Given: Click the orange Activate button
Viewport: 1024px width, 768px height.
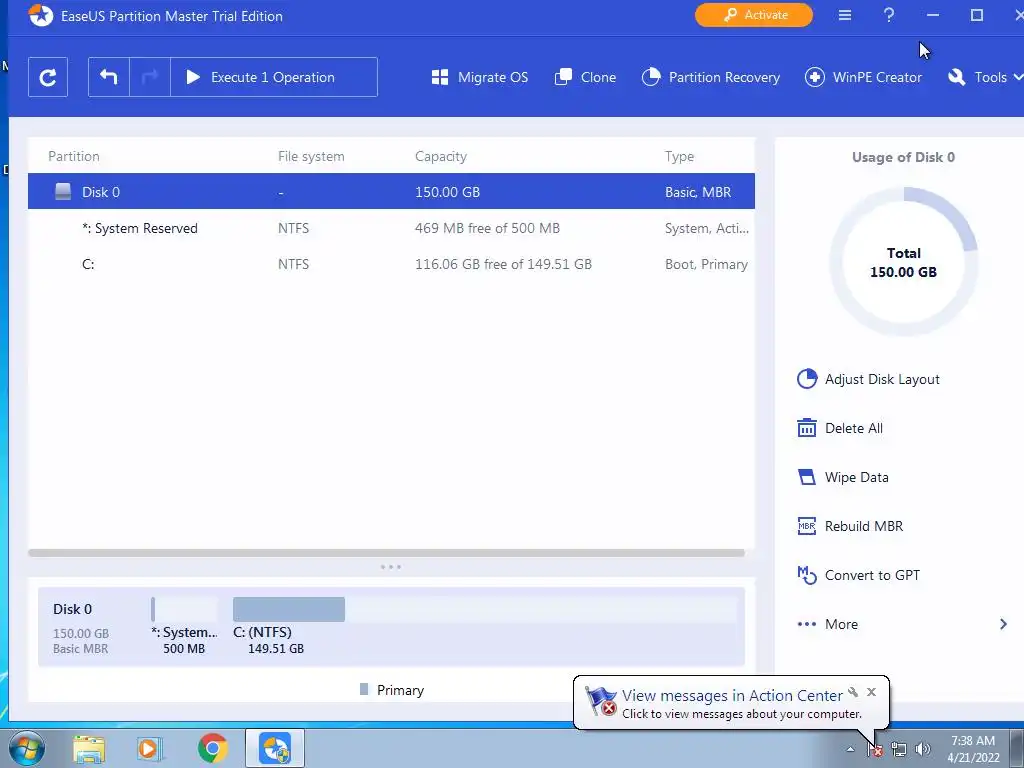Looking at the screenshot, I should click(x=754, y=15).
